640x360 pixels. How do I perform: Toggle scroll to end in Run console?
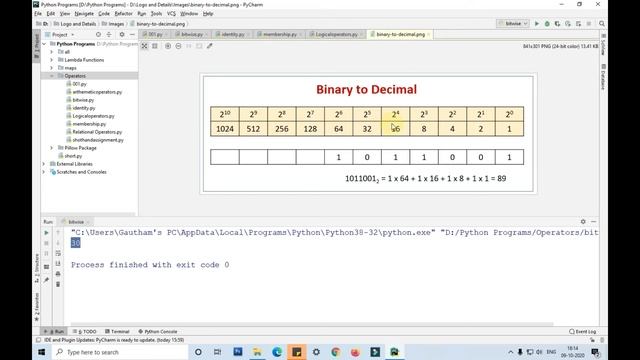point(58,264)
